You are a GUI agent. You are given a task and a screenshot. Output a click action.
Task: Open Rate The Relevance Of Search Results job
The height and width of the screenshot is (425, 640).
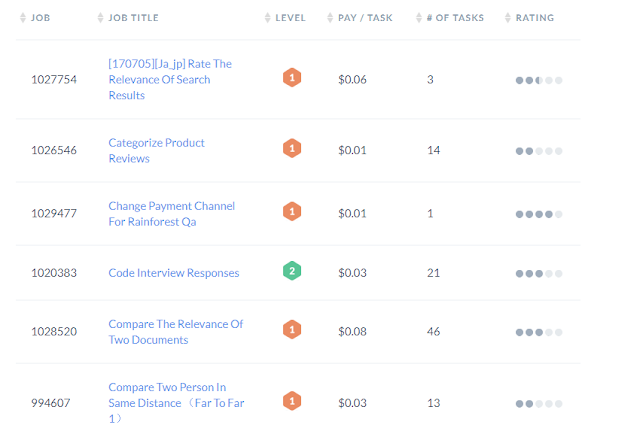(169, 79)
